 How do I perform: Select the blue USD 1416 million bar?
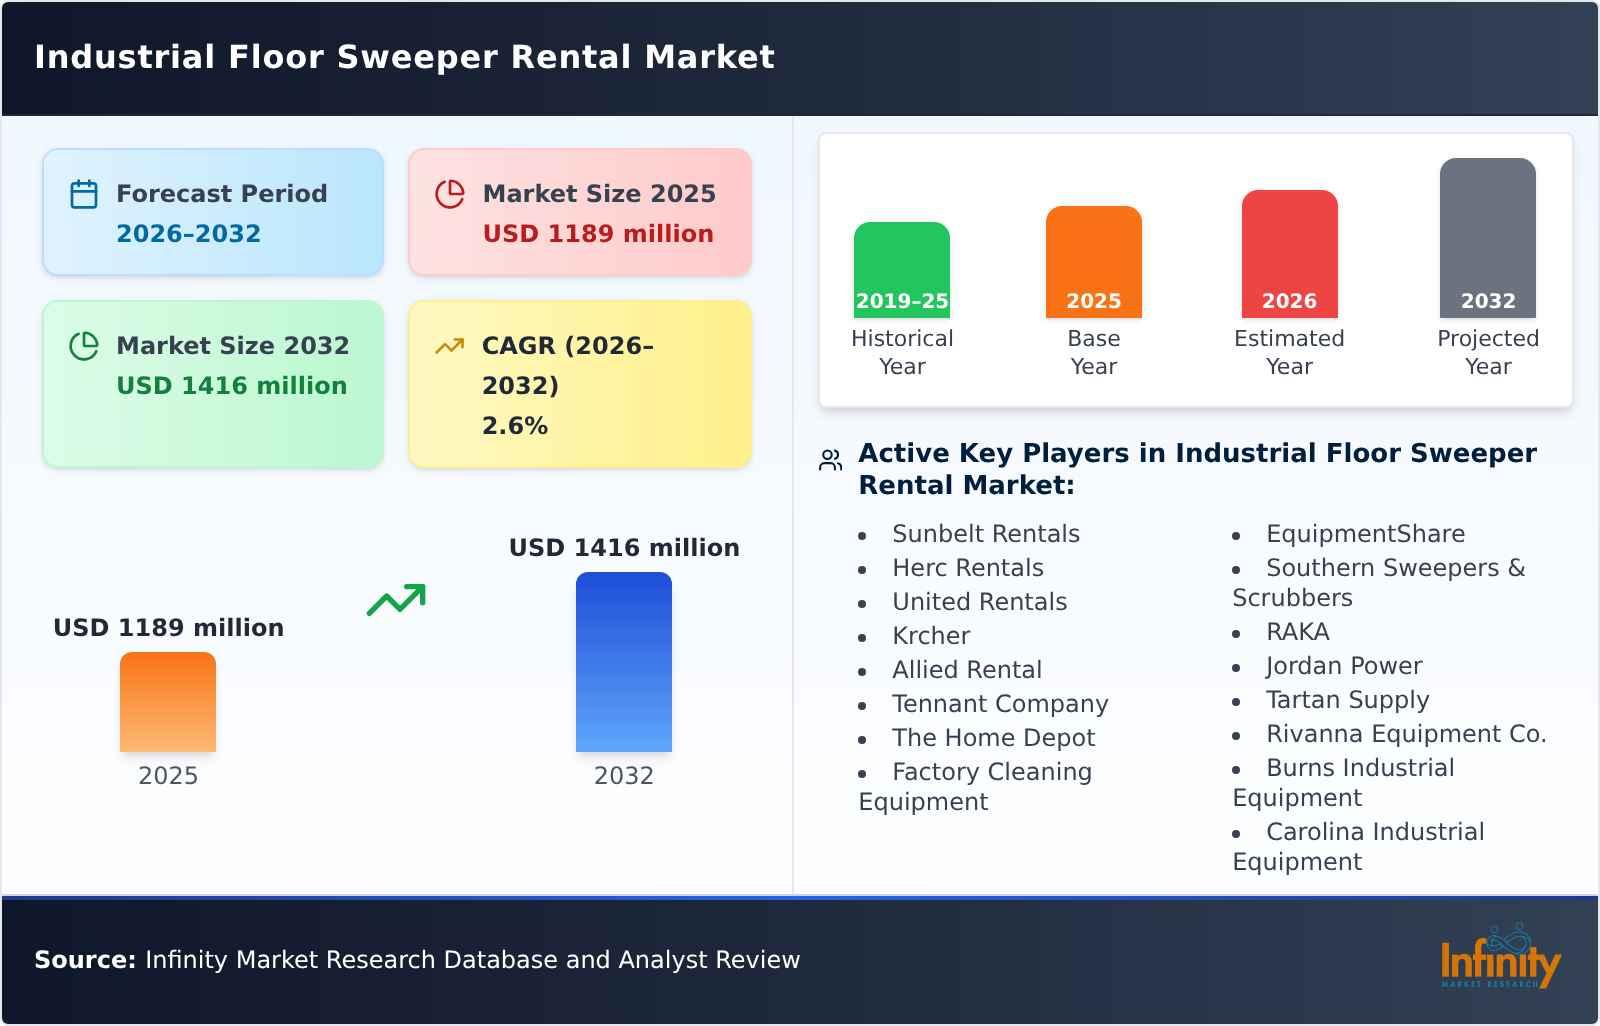[624, 662]
